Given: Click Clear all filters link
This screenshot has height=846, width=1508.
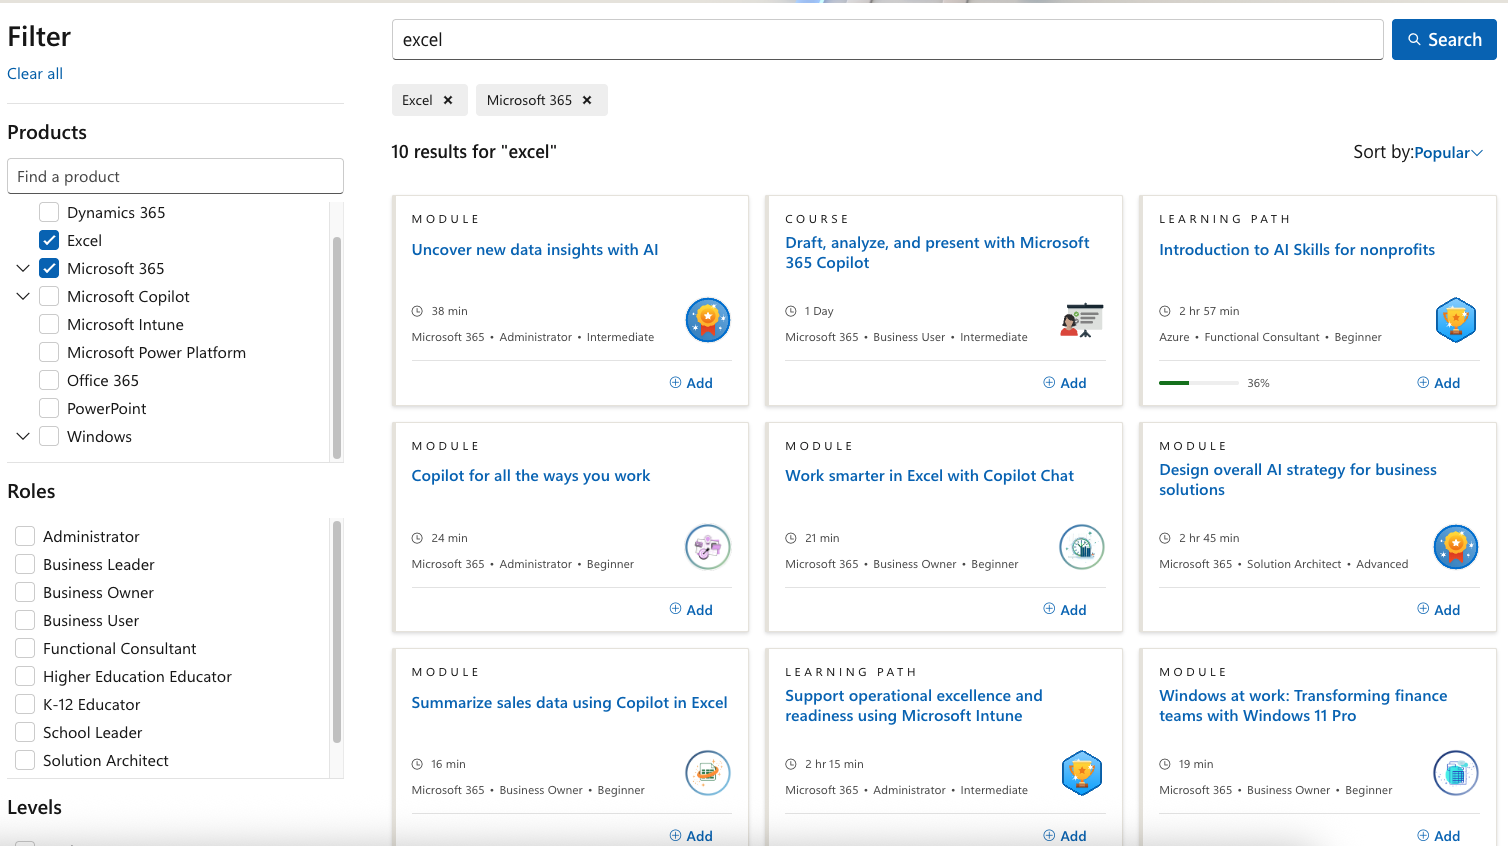Looking at the screenshot, I should tap(35, 73).
